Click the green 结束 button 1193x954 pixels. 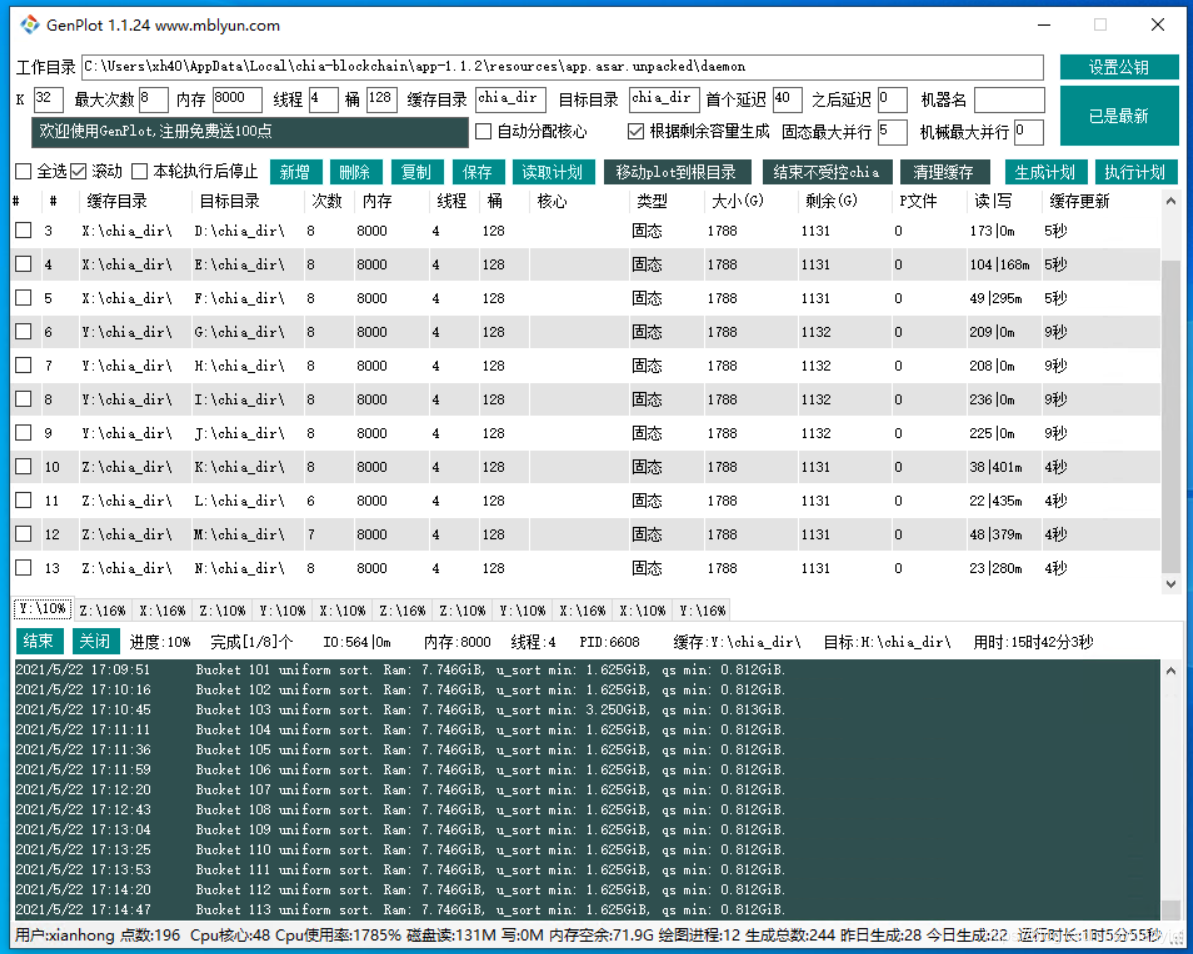[x=38, y=641]
